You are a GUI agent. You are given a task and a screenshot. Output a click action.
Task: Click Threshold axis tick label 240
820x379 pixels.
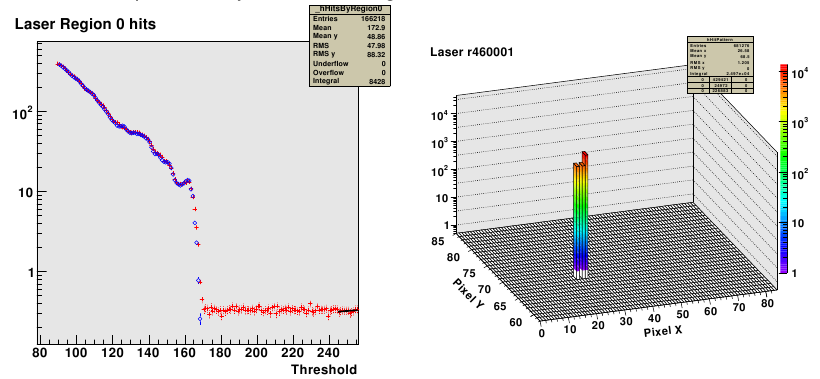(x=329, y=352)
